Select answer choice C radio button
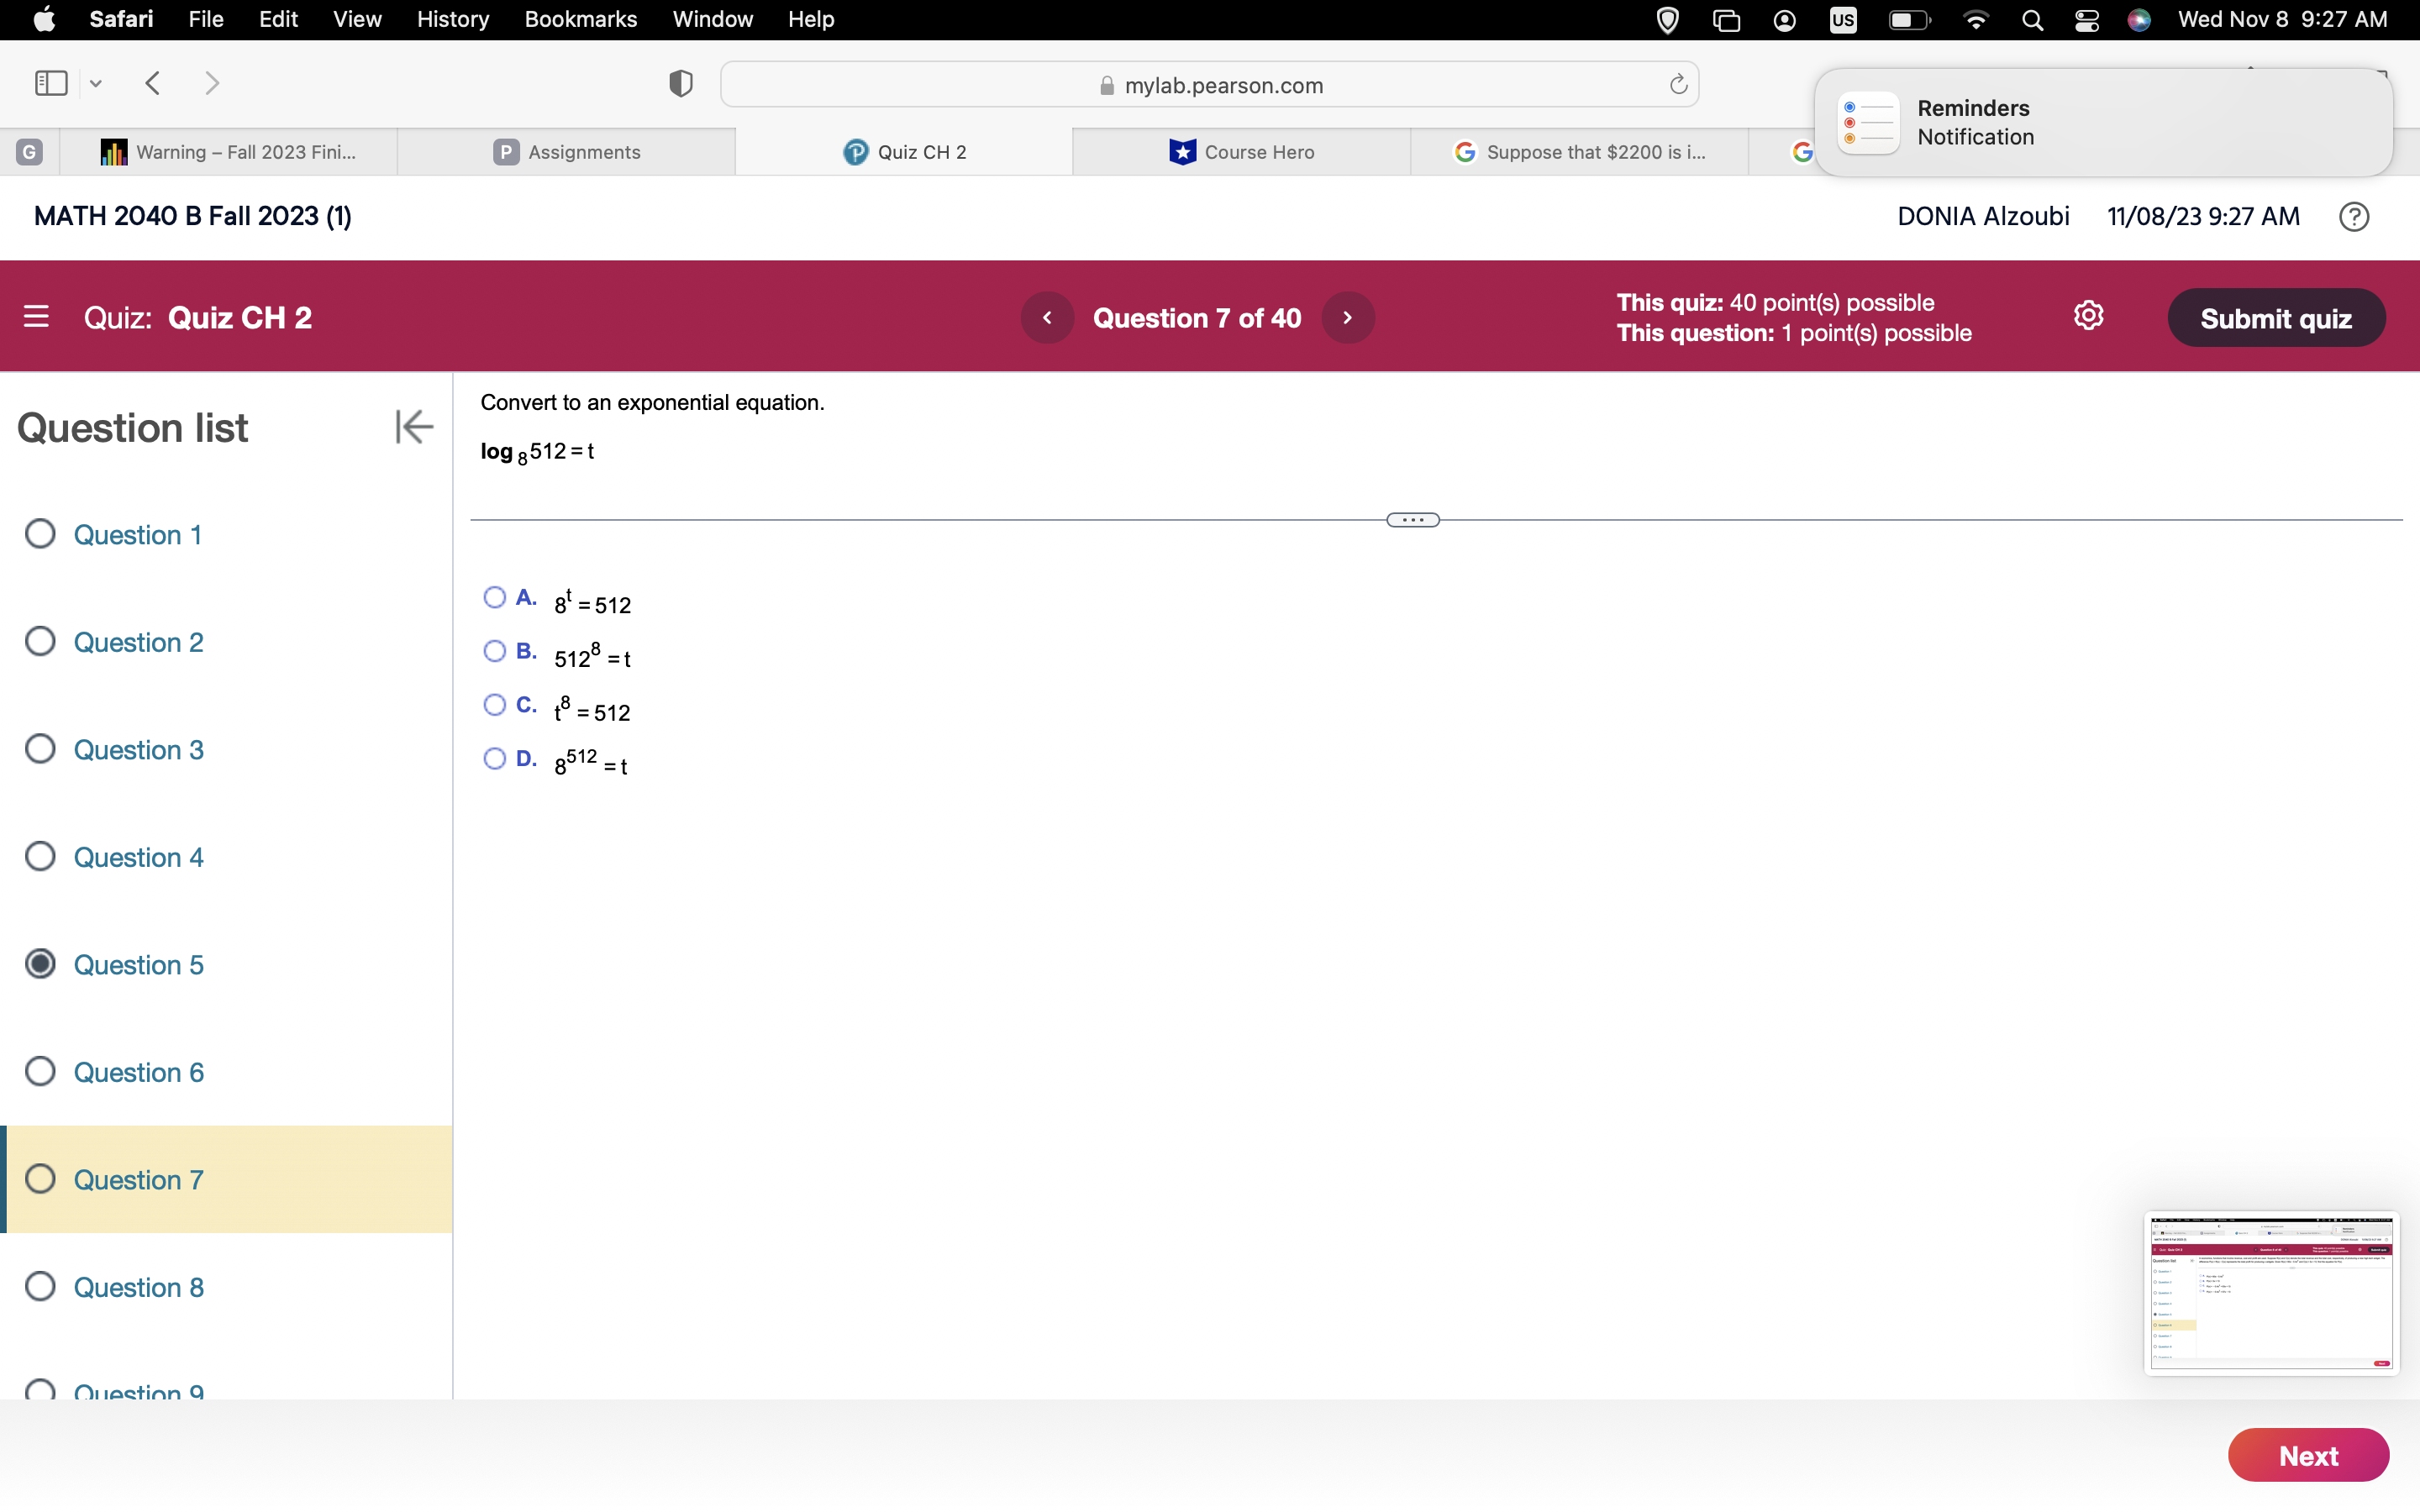The width and height of the screenshot is (2420, 1512). (x=495, y=705)
